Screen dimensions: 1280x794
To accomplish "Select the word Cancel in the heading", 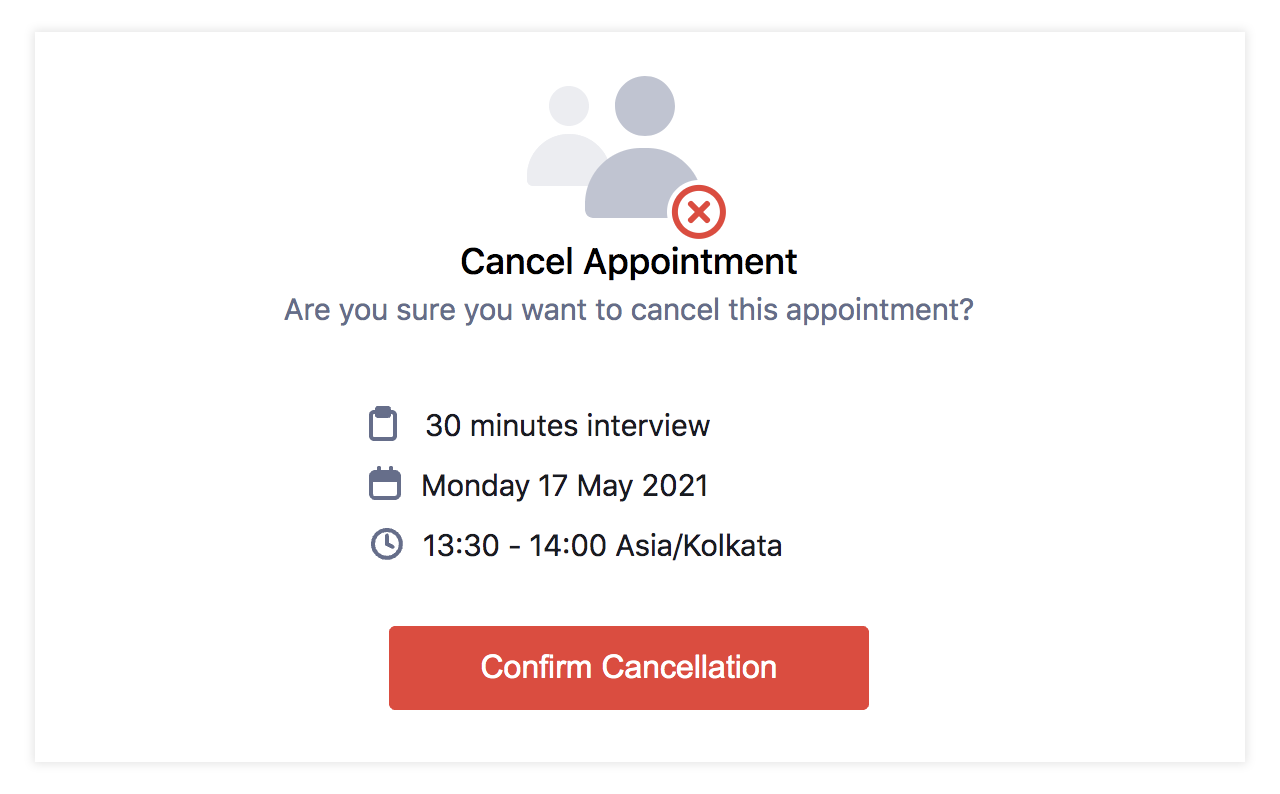I will 517,262.
